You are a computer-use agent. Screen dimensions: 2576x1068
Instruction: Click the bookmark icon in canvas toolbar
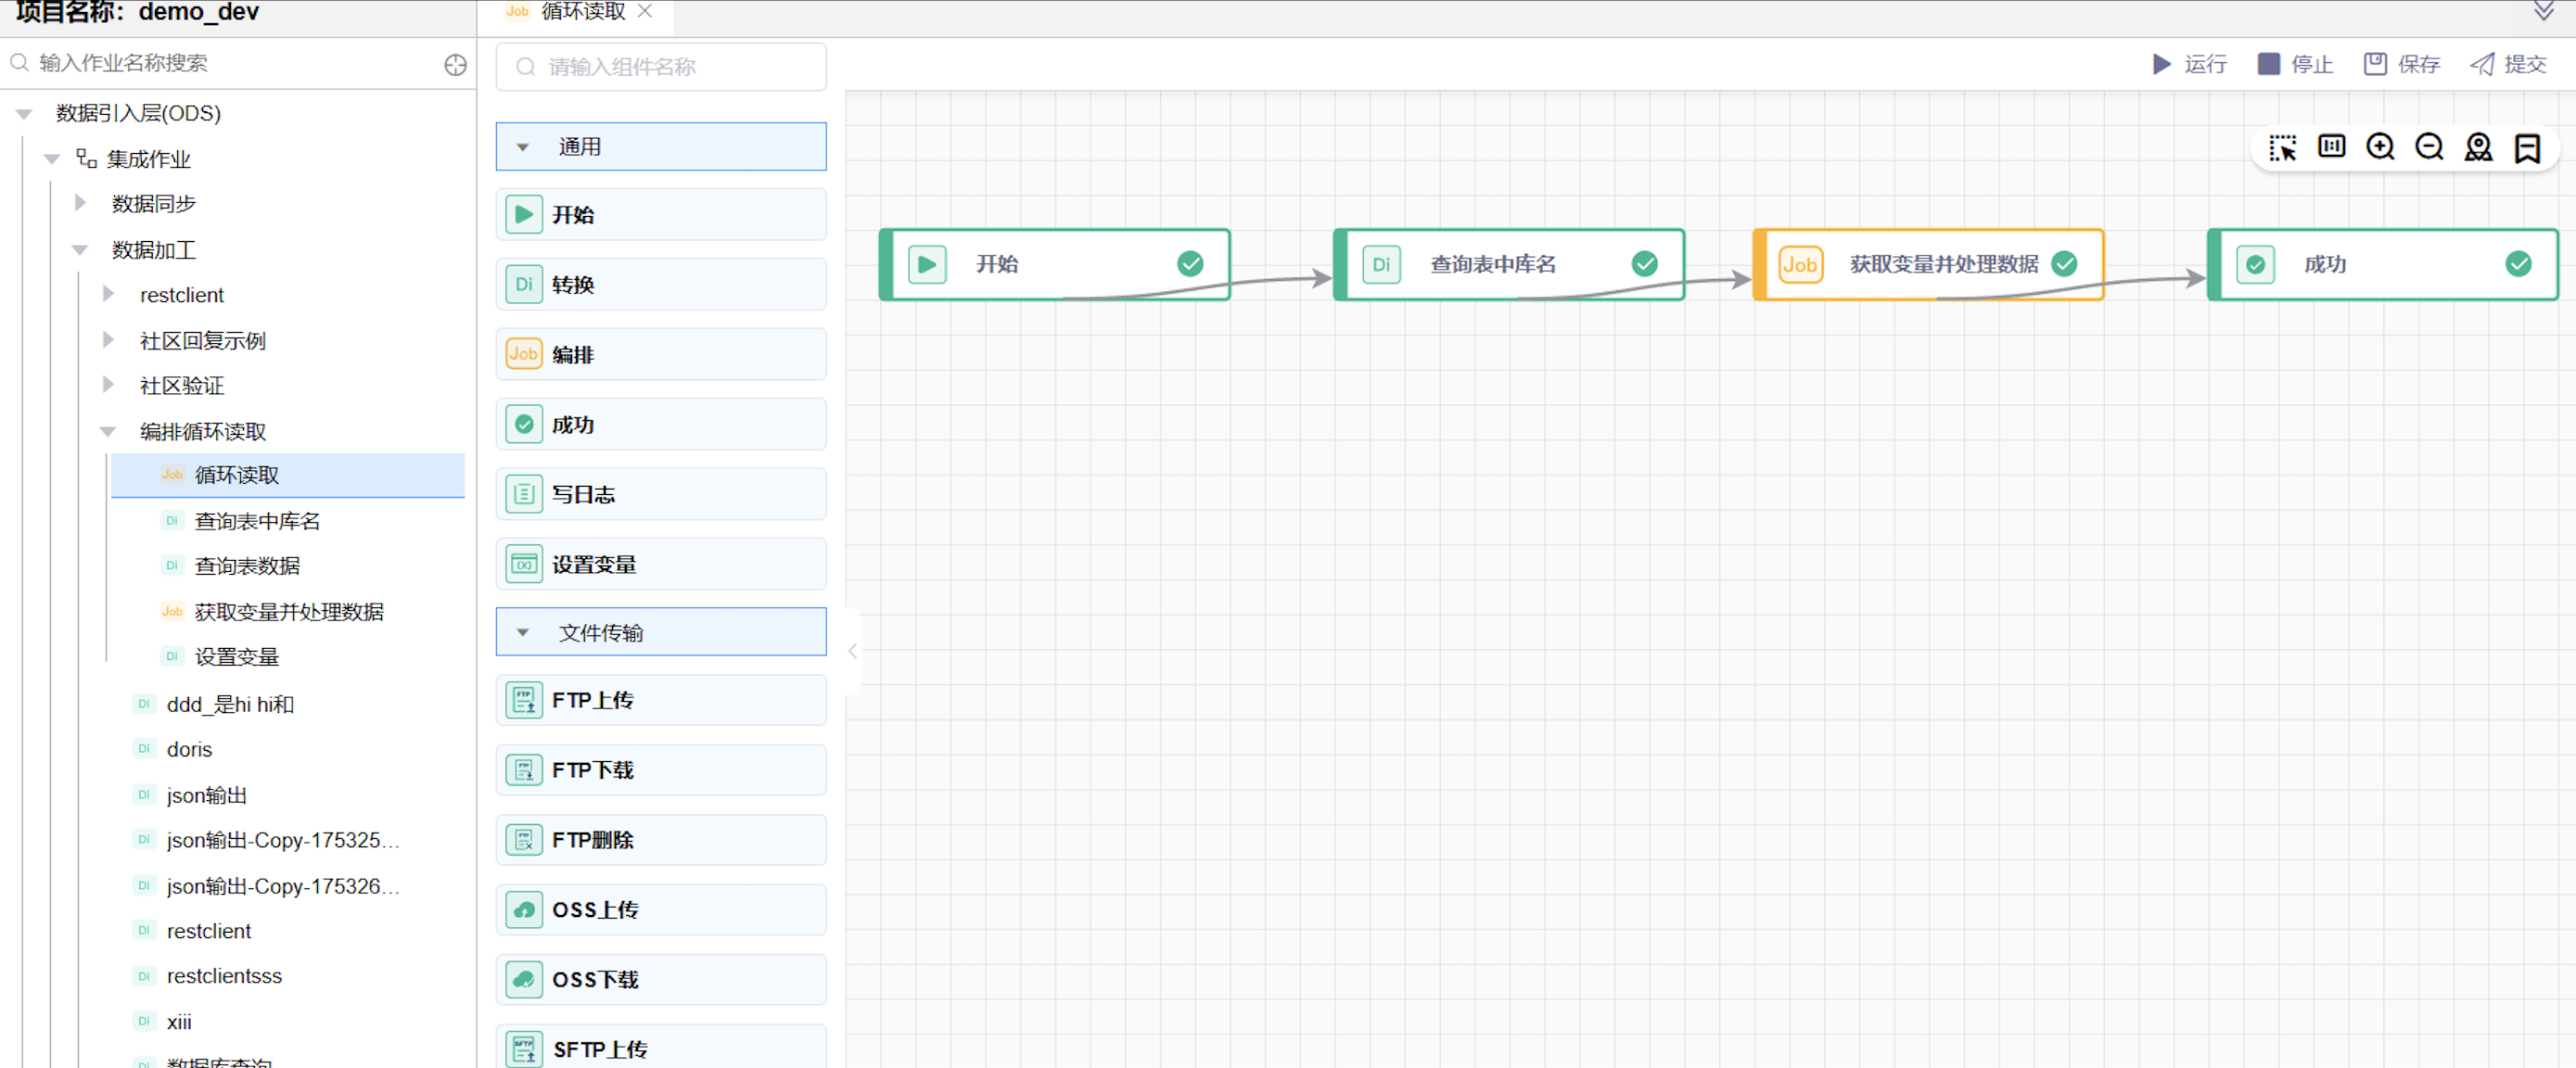[x=2527, y=148]
